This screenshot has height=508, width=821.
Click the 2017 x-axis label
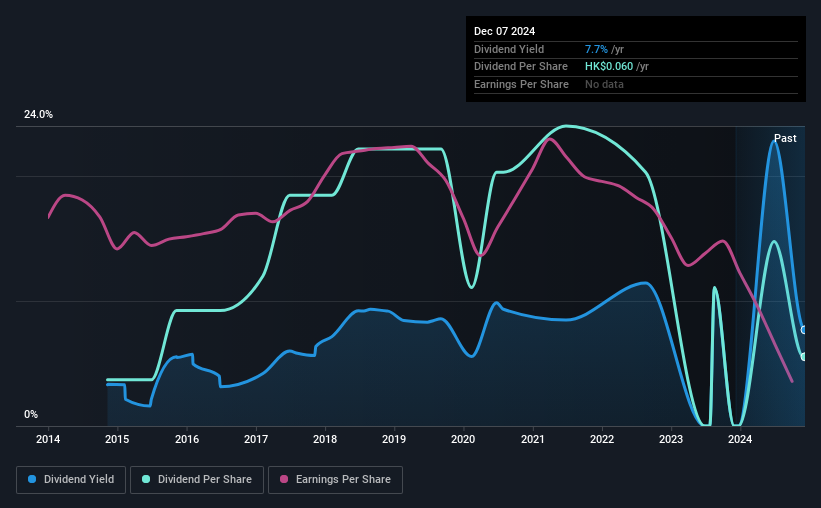tap(256, 439)
